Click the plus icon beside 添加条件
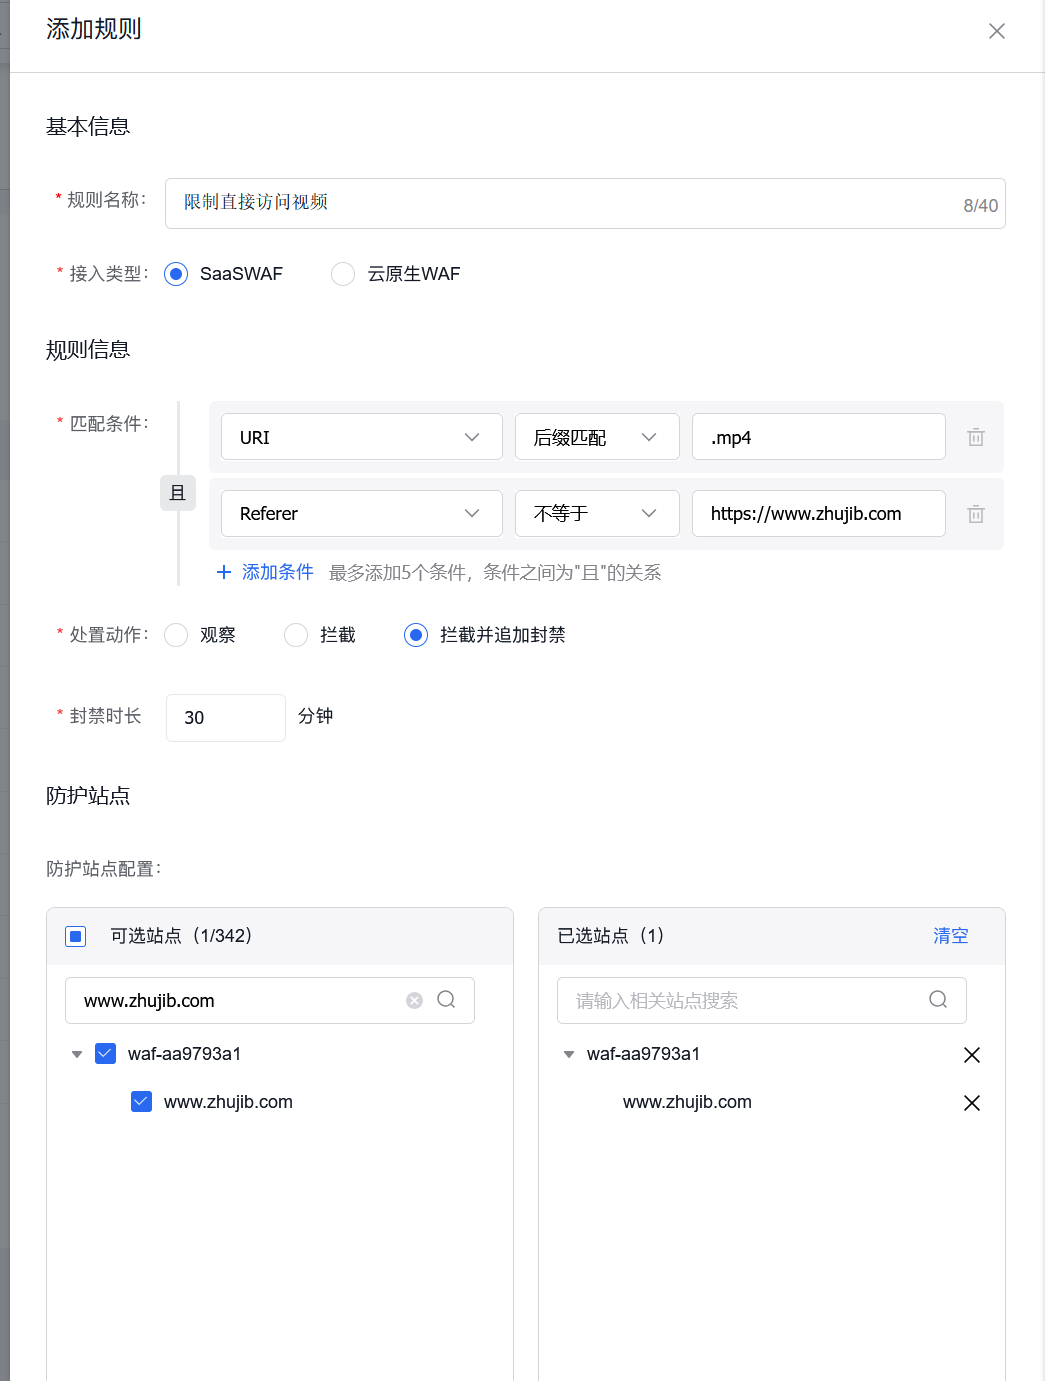 pyautogui.click(x=224, y=572)
